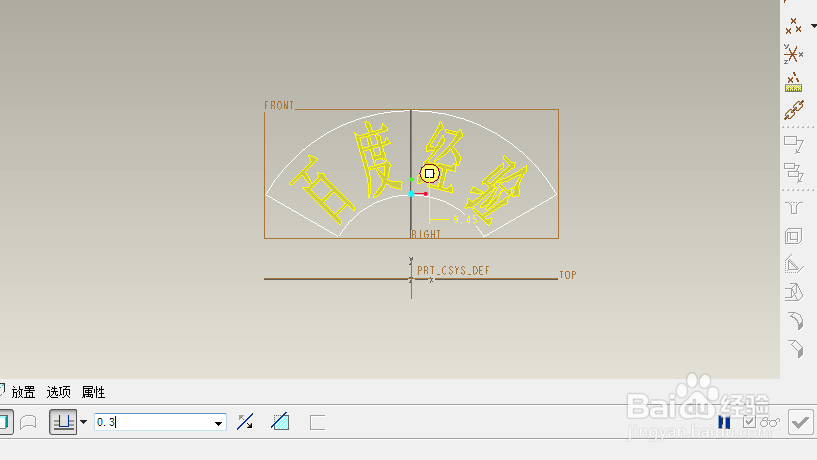The width and height of the screenshot is (817, 460).
Task: Select the Round tool icon
Action: tap(796, 320)
